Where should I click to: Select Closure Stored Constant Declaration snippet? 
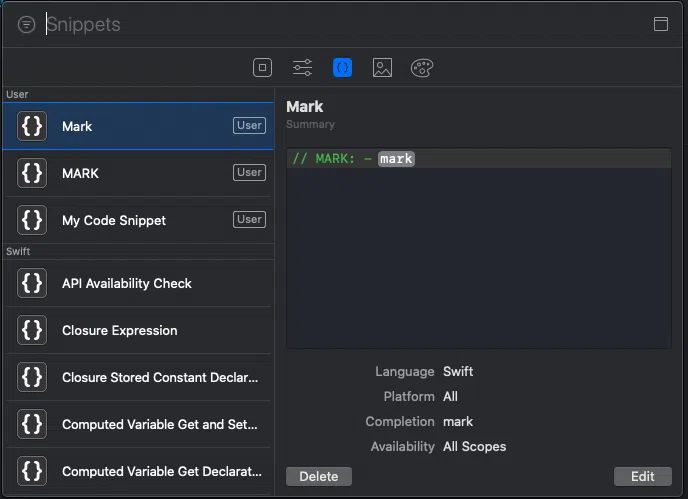pyautogui.click(x=138, y=377)
